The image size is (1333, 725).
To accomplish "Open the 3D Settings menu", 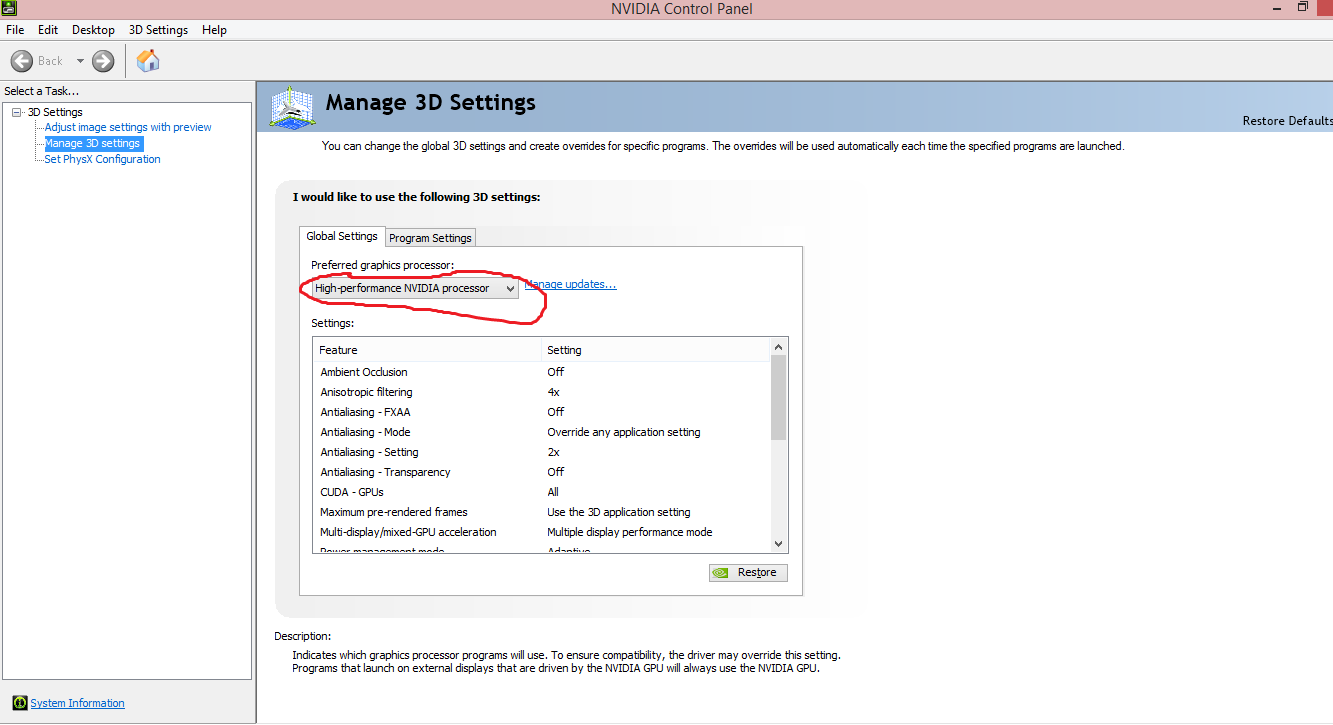I will 158,30.
